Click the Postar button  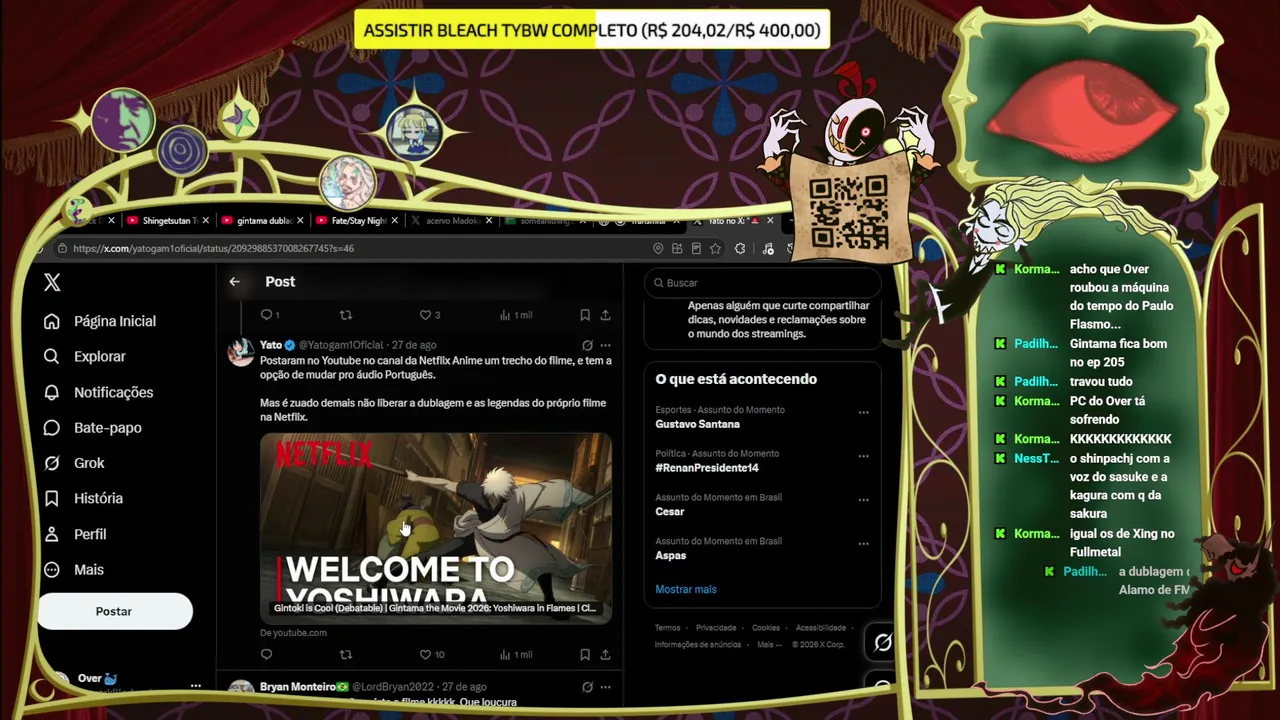[x=114, y=611]
